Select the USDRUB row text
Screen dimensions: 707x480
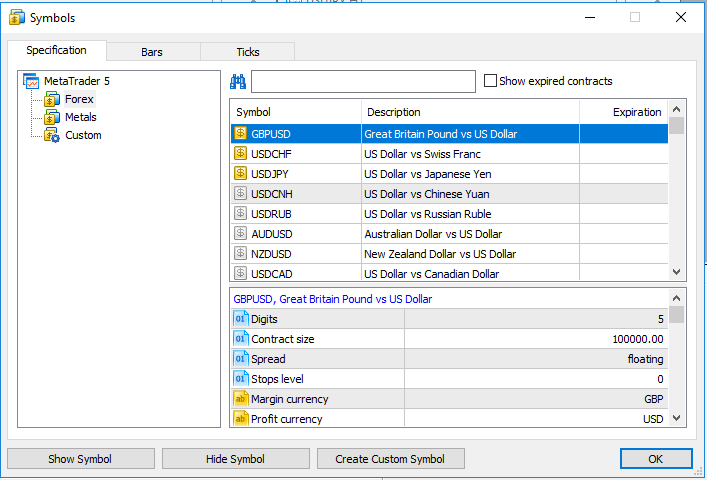pyautogui.click(x=271, y=214)
